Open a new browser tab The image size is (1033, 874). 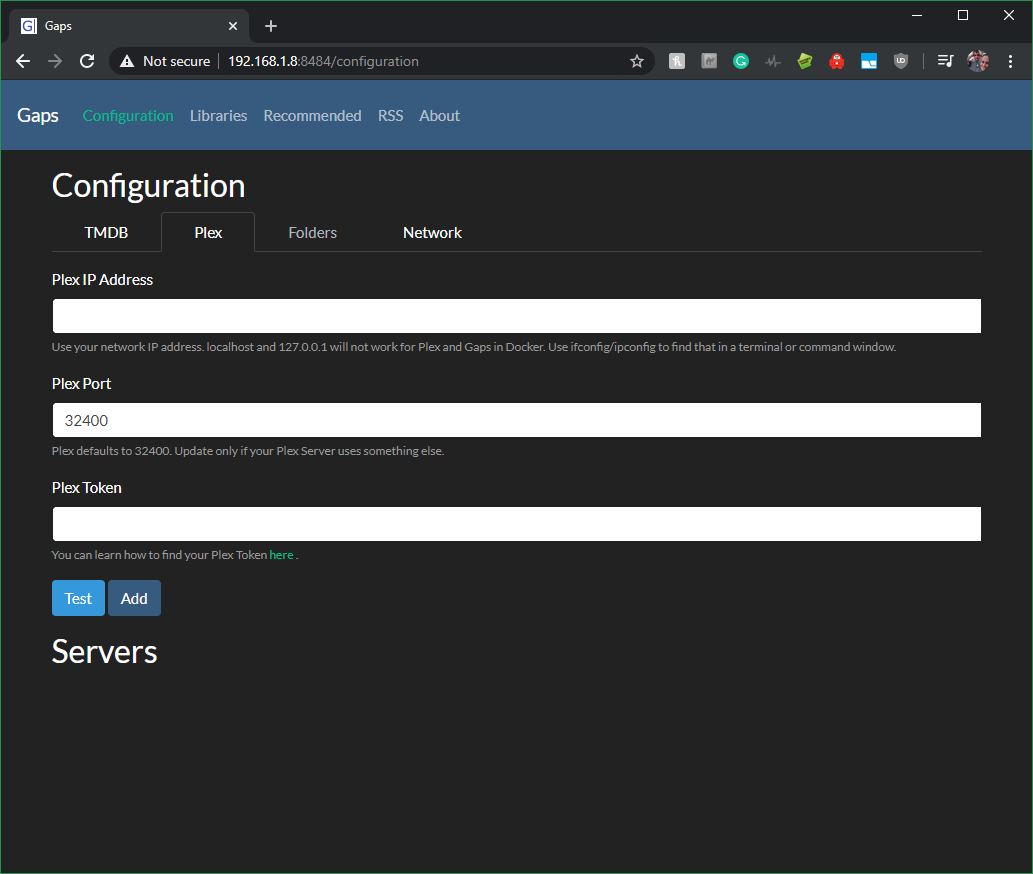271,26
